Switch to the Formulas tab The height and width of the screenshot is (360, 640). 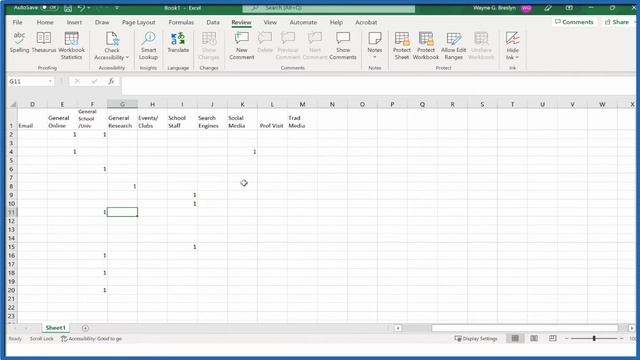click(181, 22)
